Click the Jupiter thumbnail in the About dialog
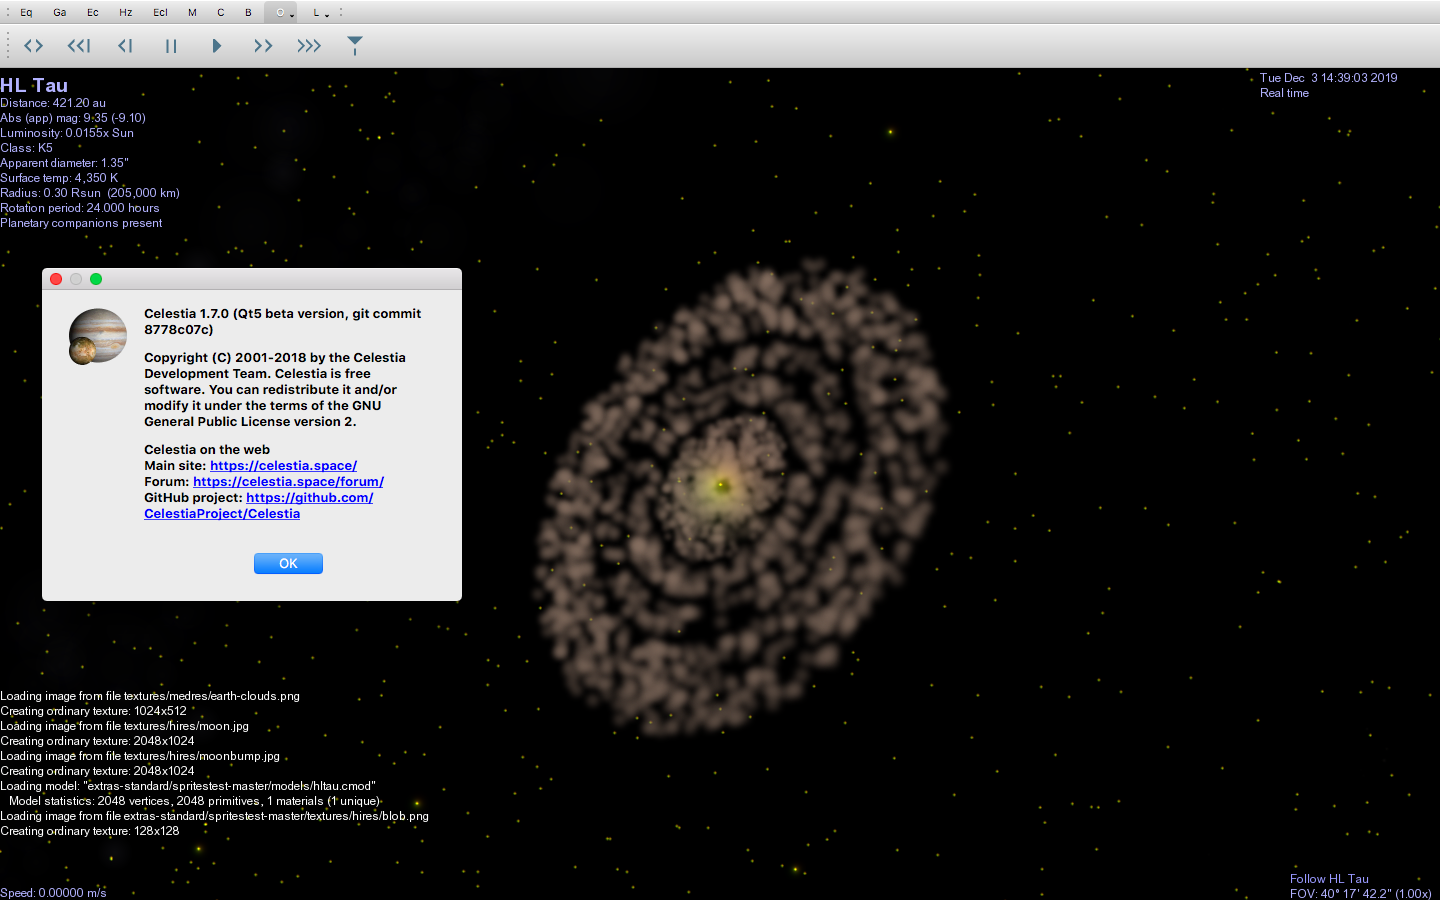The height and width of the screenshot is (900, 1440). (x=97, y=336)
